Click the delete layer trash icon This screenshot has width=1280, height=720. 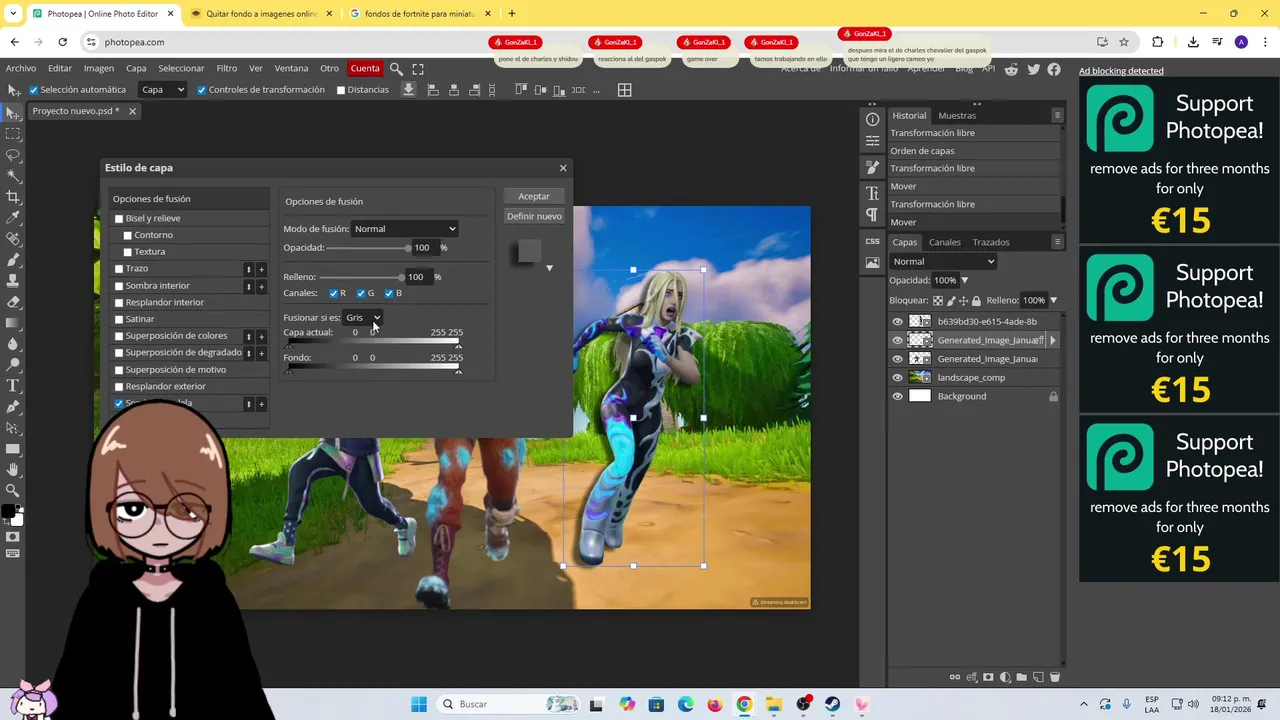[1054, 678]
